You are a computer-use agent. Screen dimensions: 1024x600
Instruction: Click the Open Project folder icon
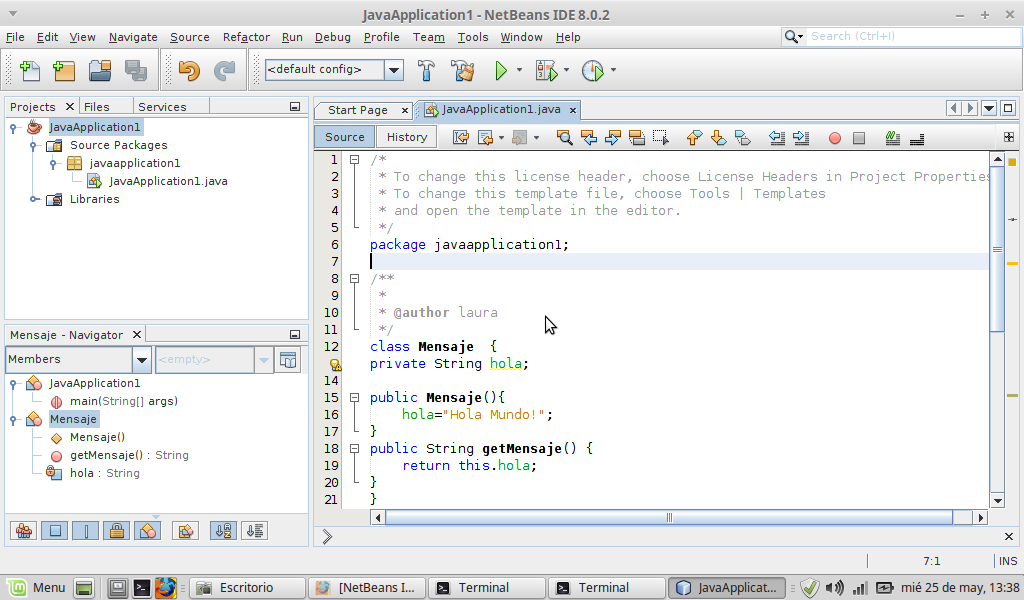pos(99,71)
